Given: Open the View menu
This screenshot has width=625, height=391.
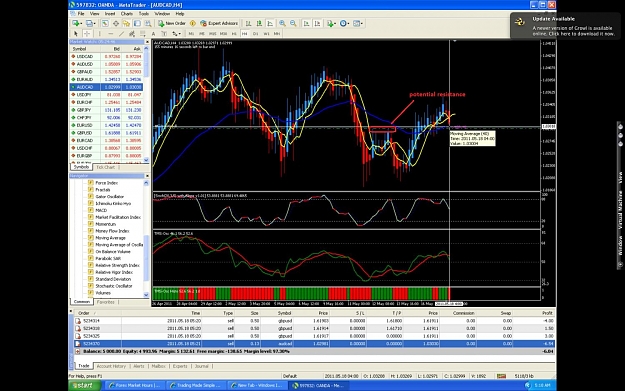Looking at the screenshot, I should coord(94,14).
